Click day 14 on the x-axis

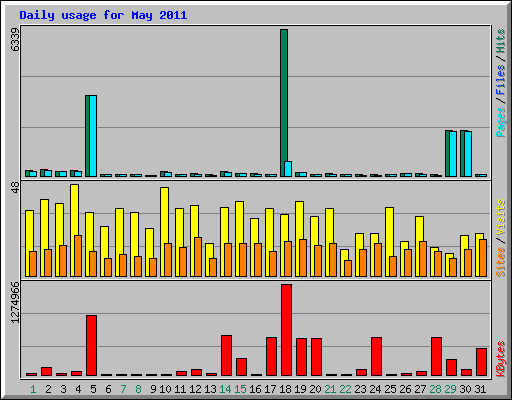(225, 389)
